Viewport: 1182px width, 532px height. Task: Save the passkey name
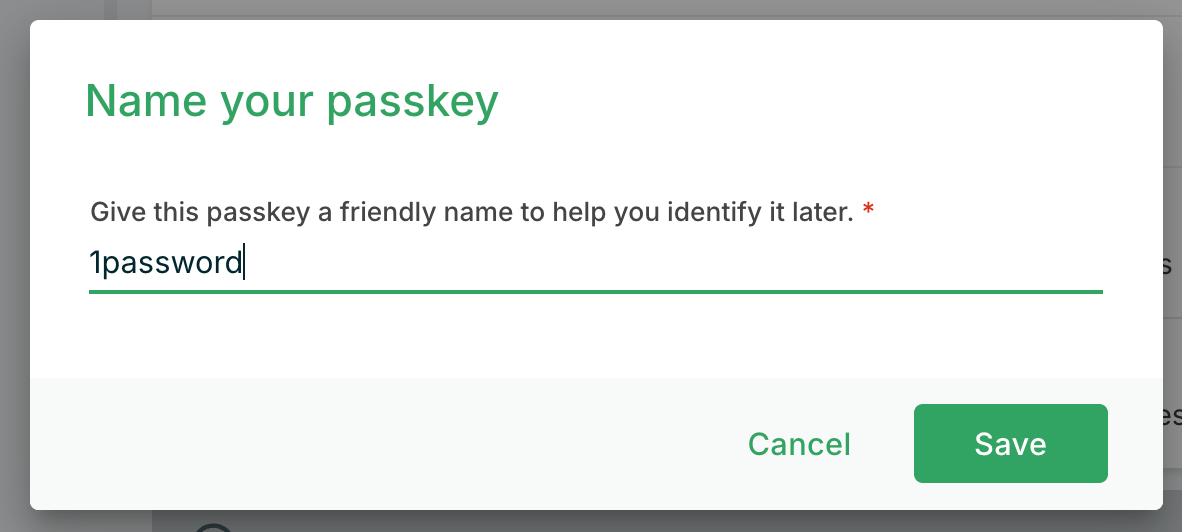point(1010,444)
